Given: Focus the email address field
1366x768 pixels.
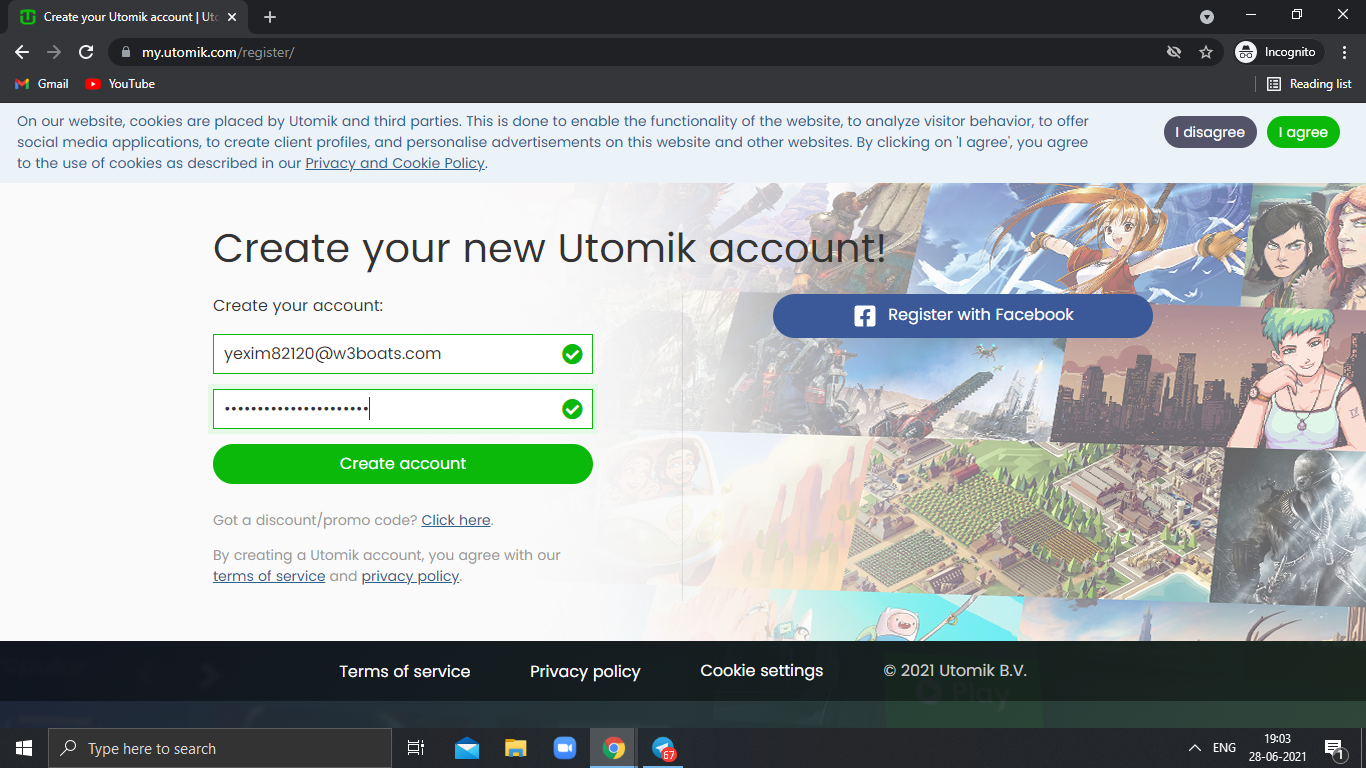Looking at the screenshot, I should [403, 354].
